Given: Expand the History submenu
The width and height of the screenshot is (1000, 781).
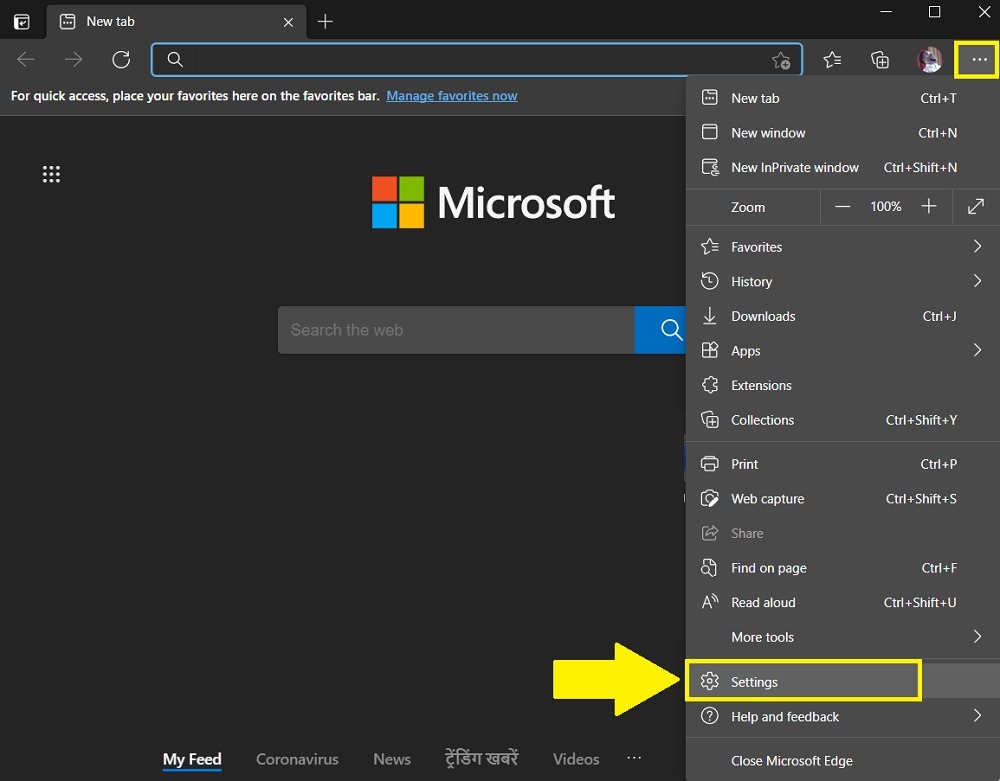Looking at the screenshot, I should tap(752, 281).
